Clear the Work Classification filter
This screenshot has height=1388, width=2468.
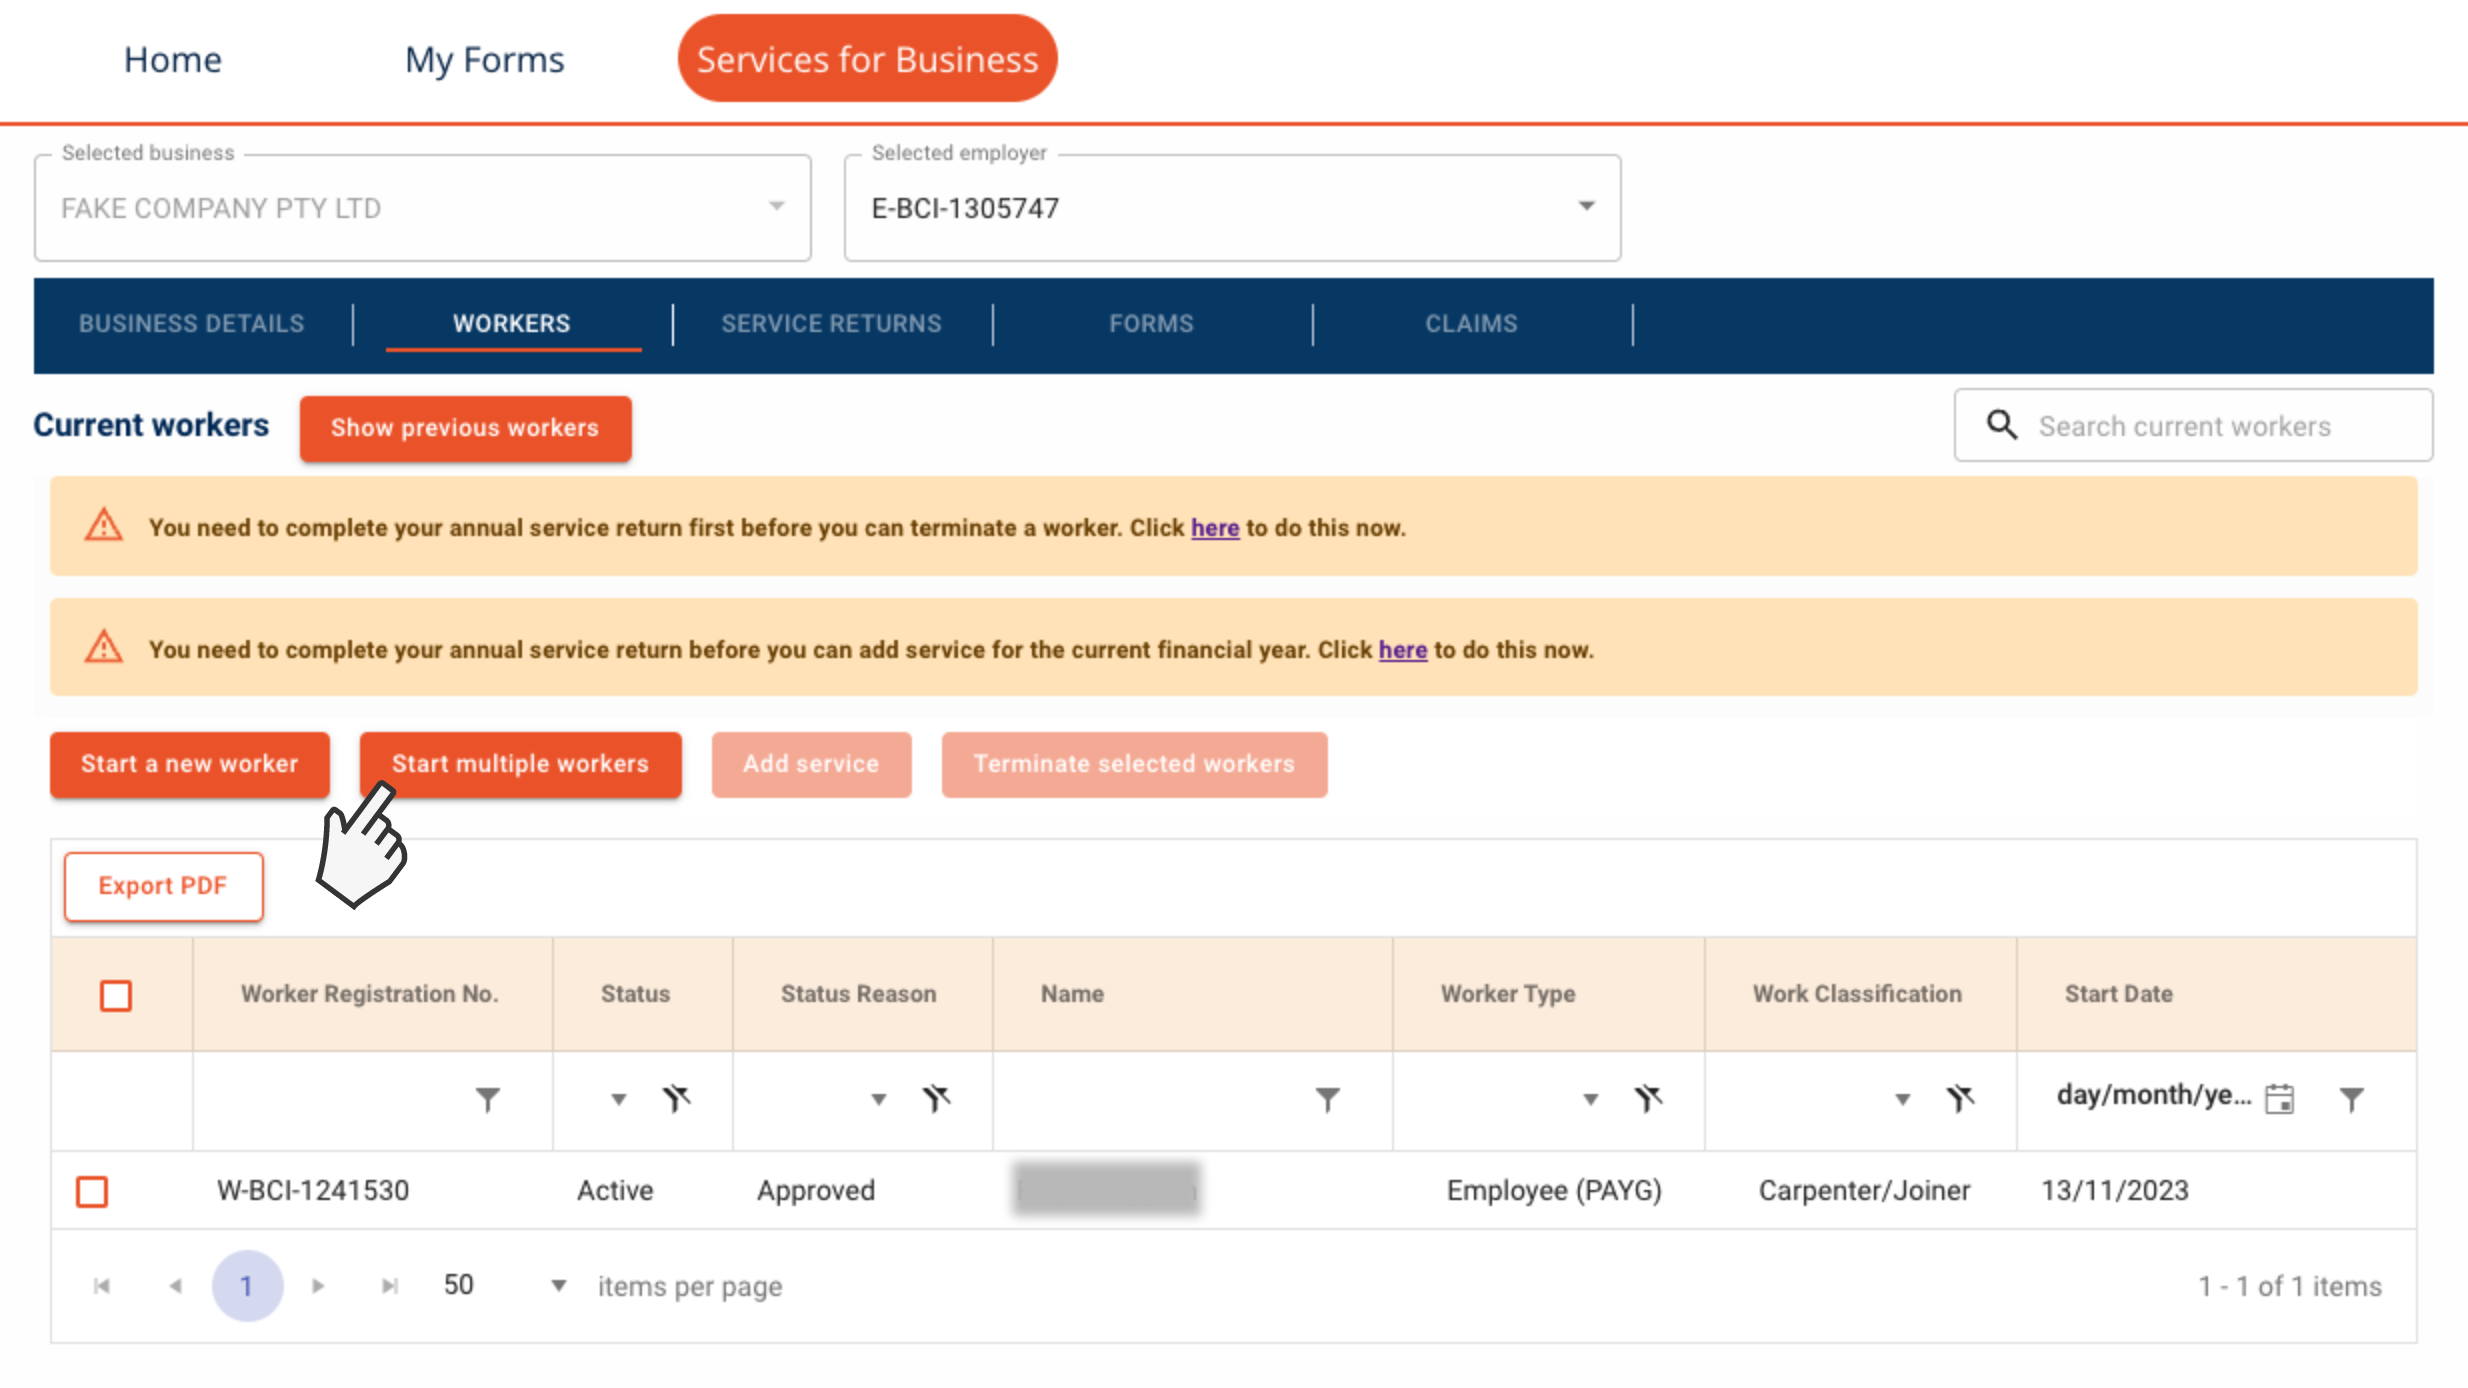[1960, 1099]
